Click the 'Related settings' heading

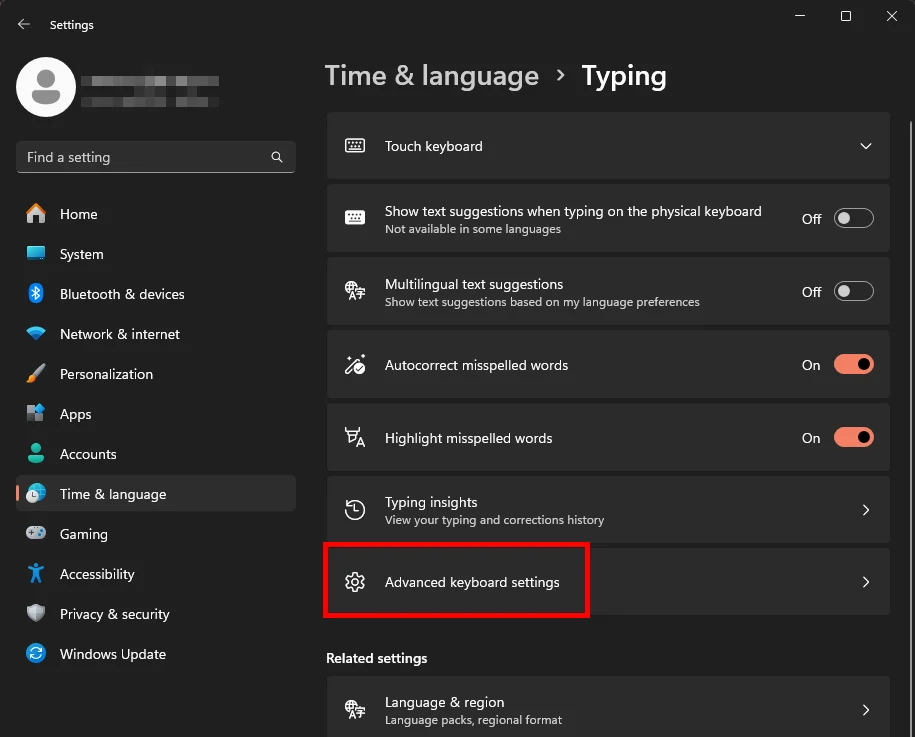pyautogui.click(x=376, y=658)
